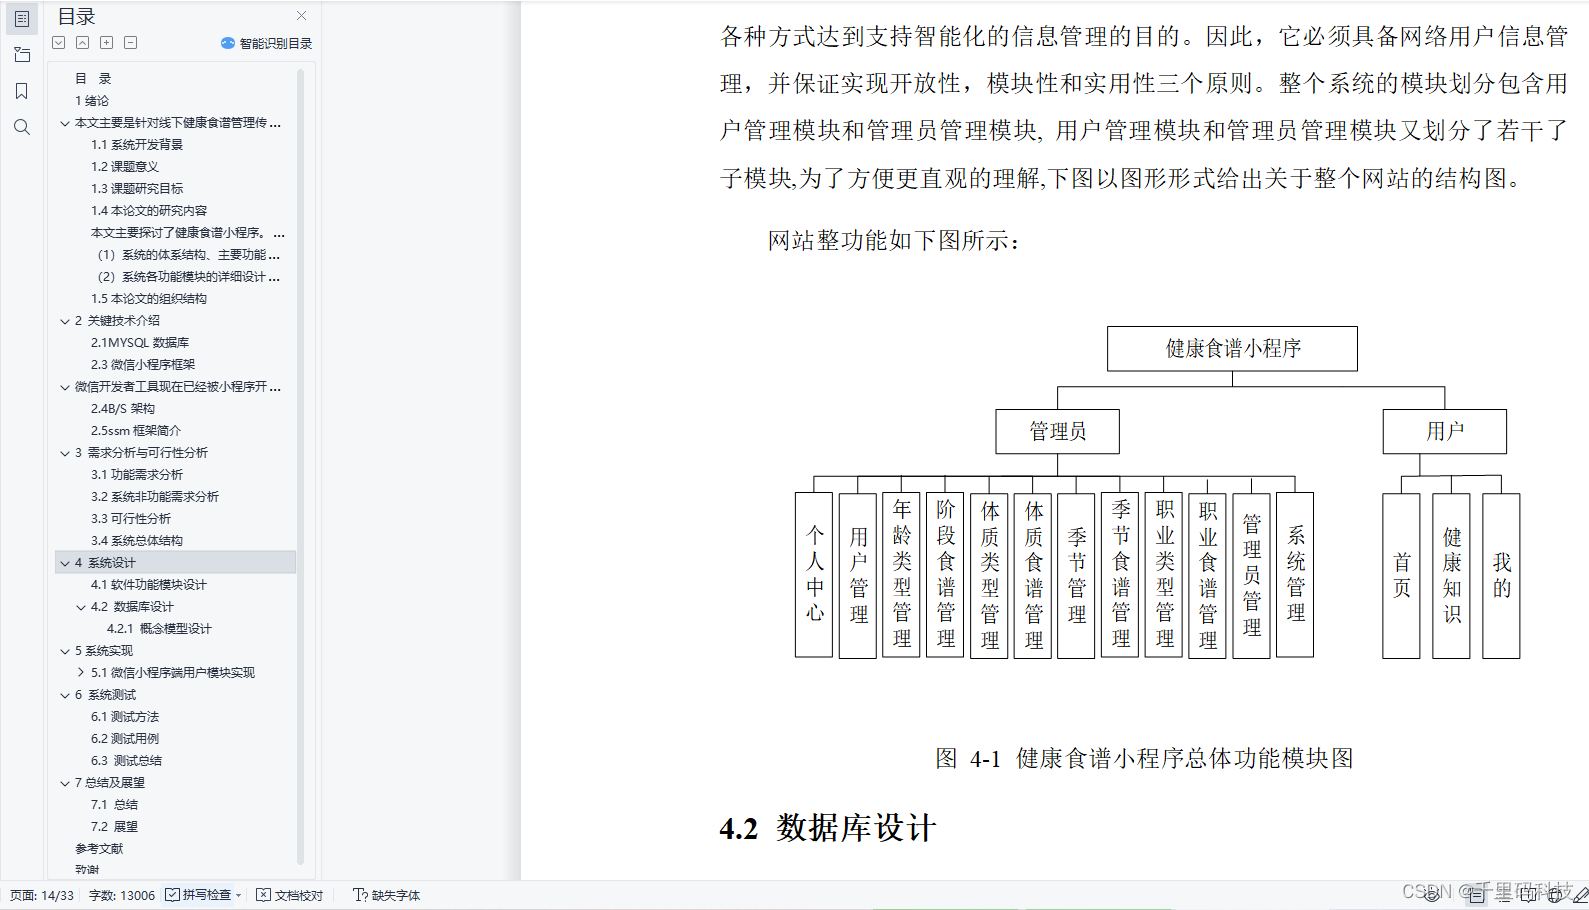Viewport: 1589px width, 910px height.
Task: Click the 字数: 13006 word count
Action: tap(122, 895)
